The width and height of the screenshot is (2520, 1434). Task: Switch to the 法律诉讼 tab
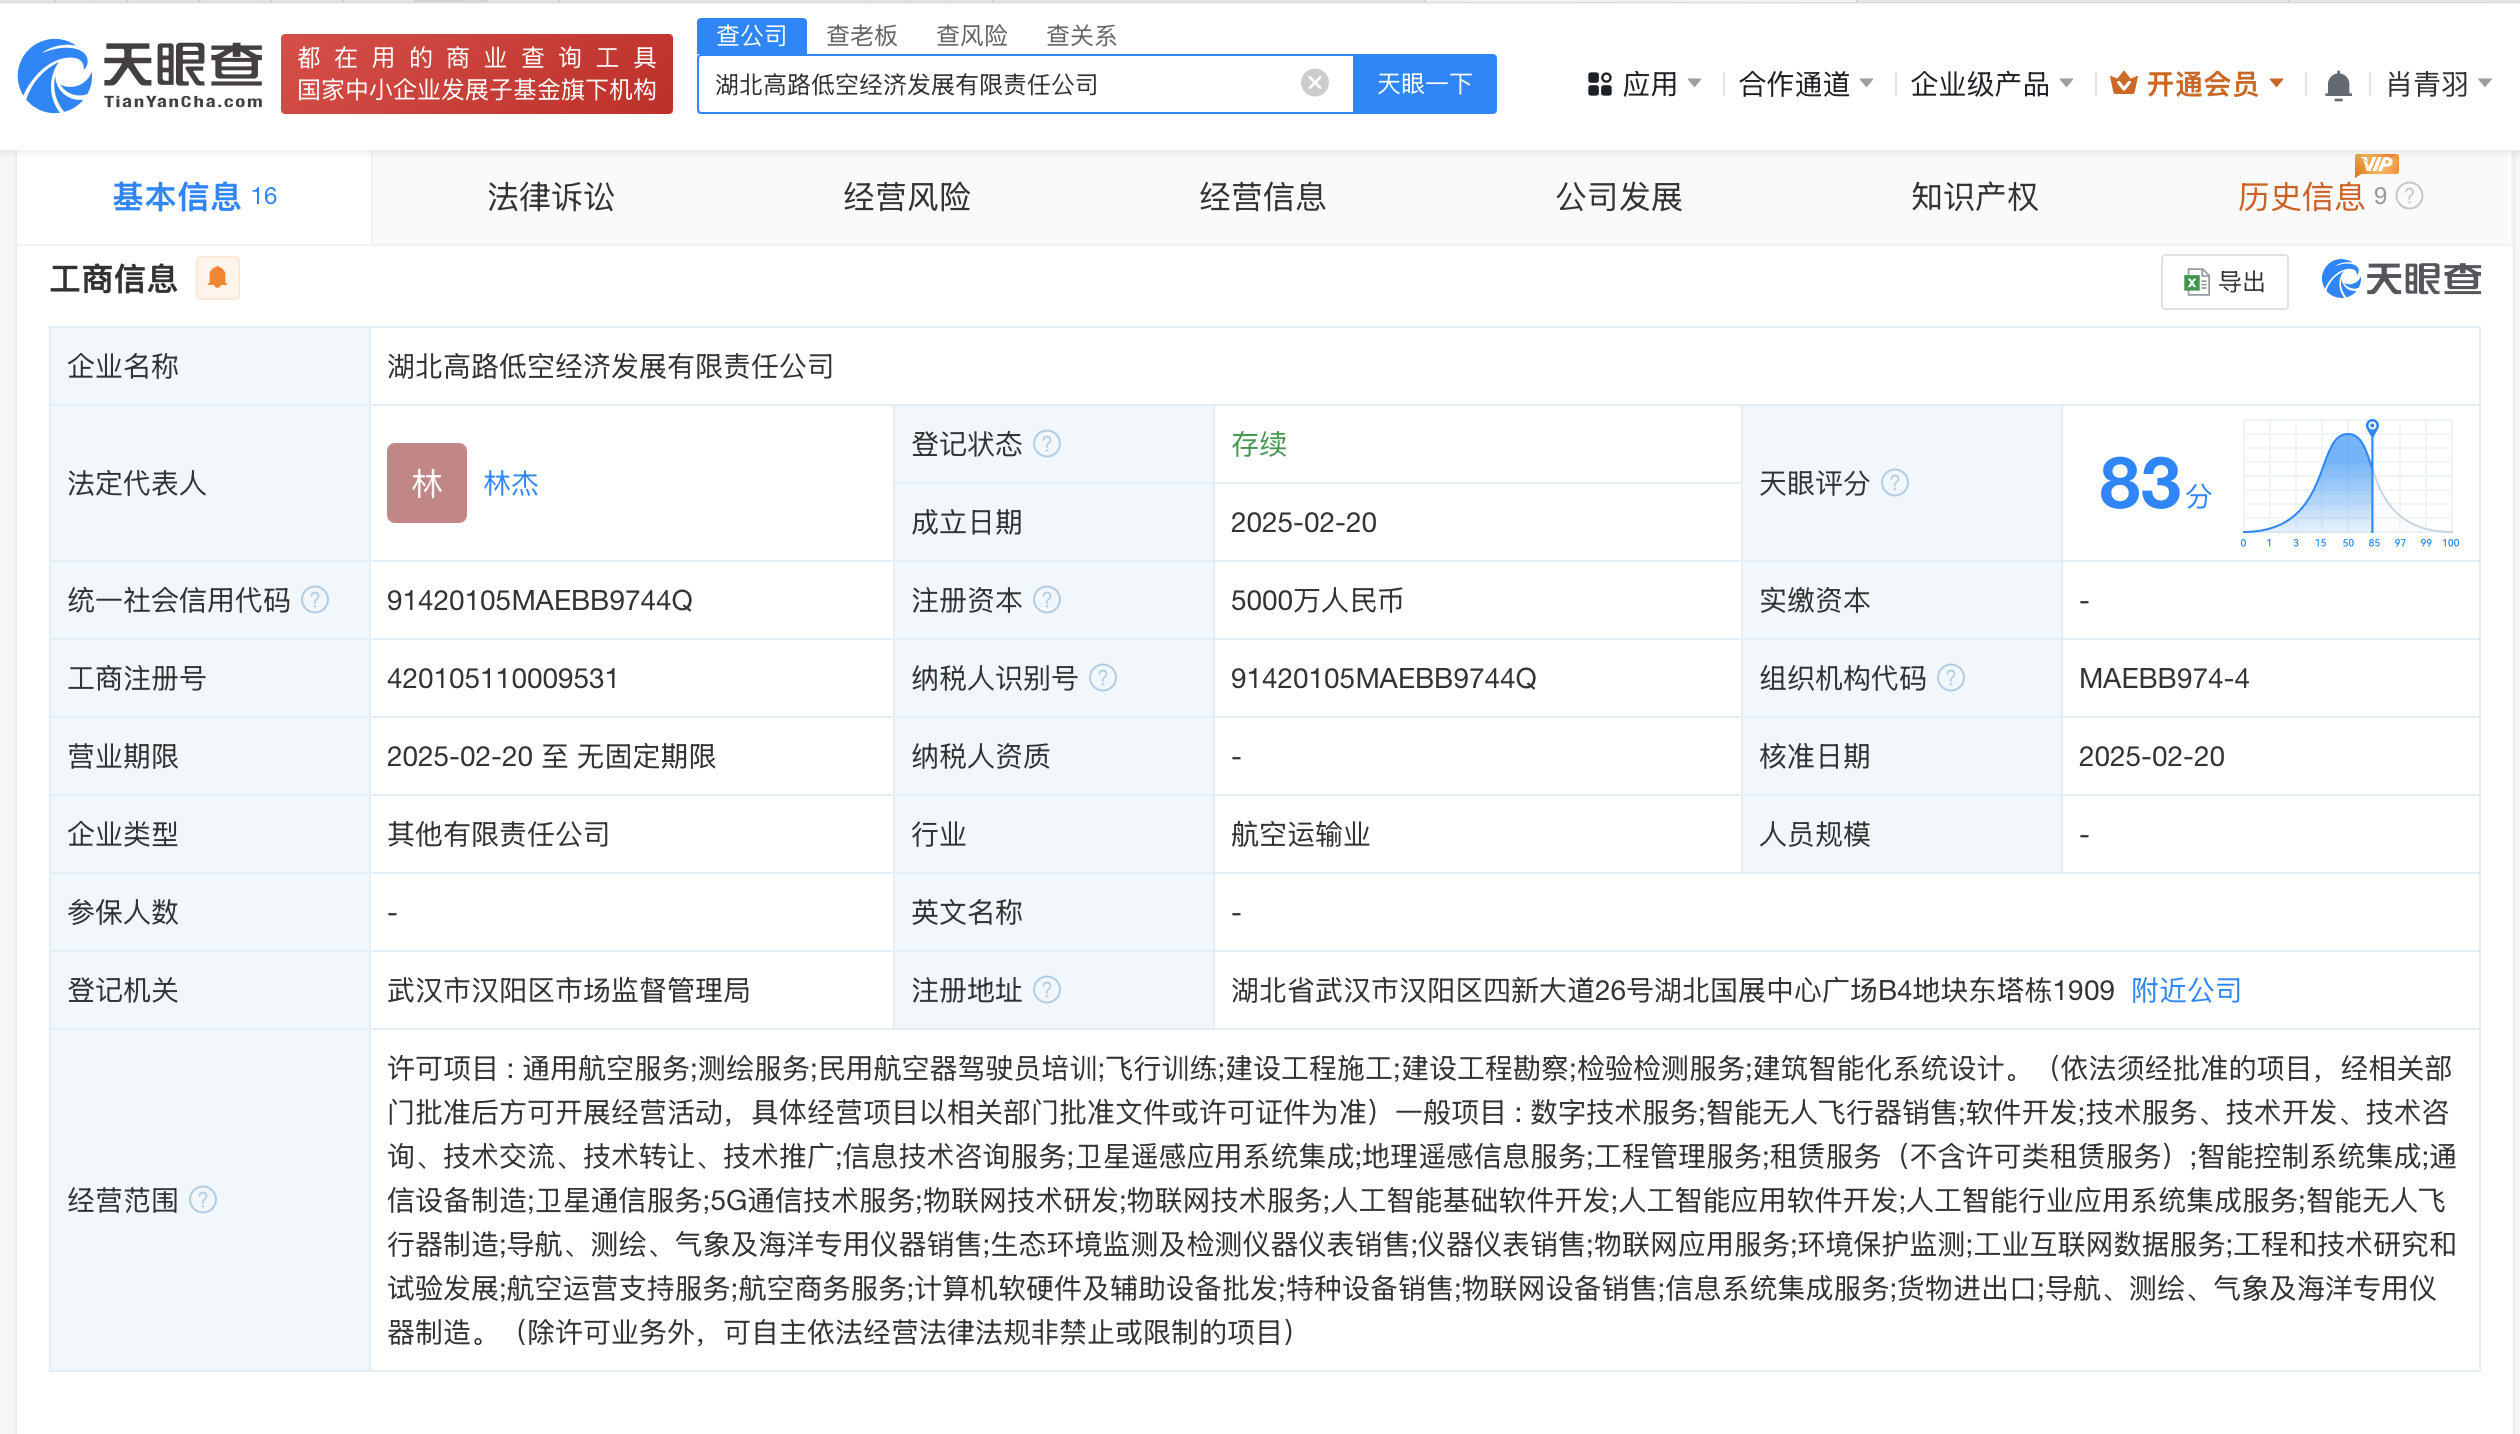point(551,197)
